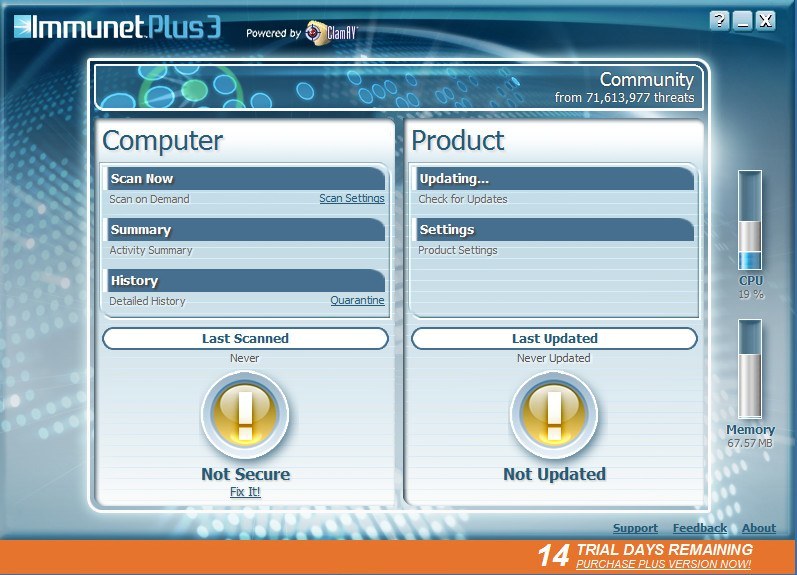This screenshot has width=797, height=575.
Task: Click the 'Not Updated' status text
Action: [x=554, y=474]
